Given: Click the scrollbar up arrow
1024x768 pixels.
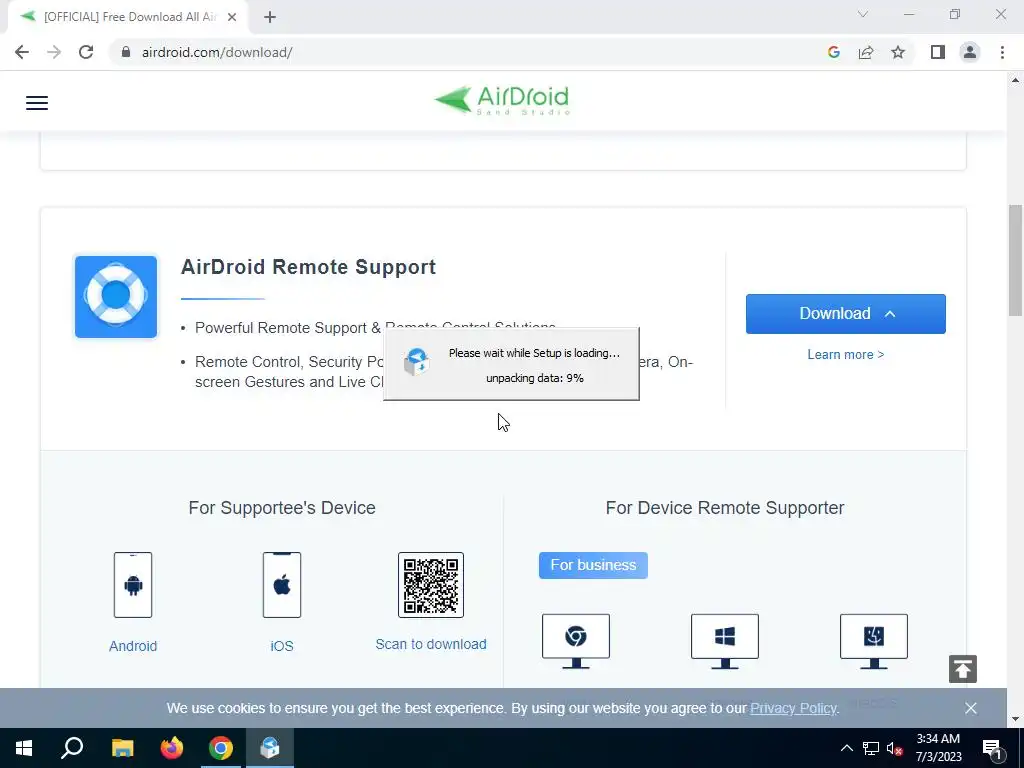Looking at the screenshot, I should tap(1015, 80).
